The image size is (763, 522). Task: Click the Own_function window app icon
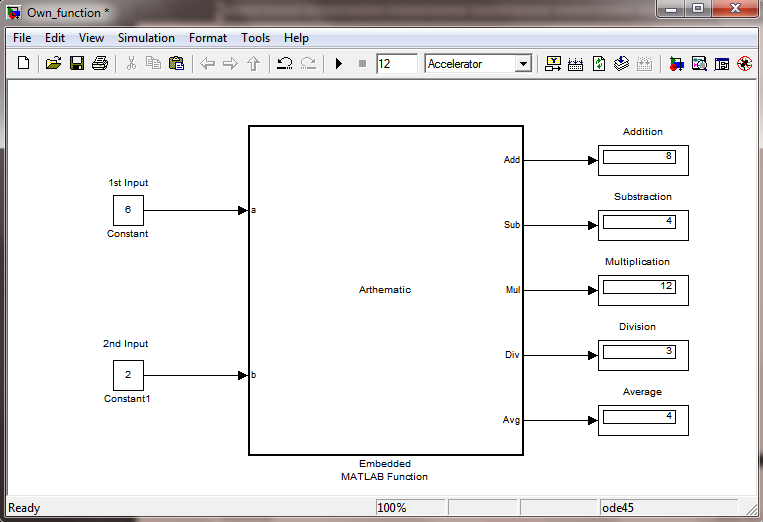[x=14, y=12]
